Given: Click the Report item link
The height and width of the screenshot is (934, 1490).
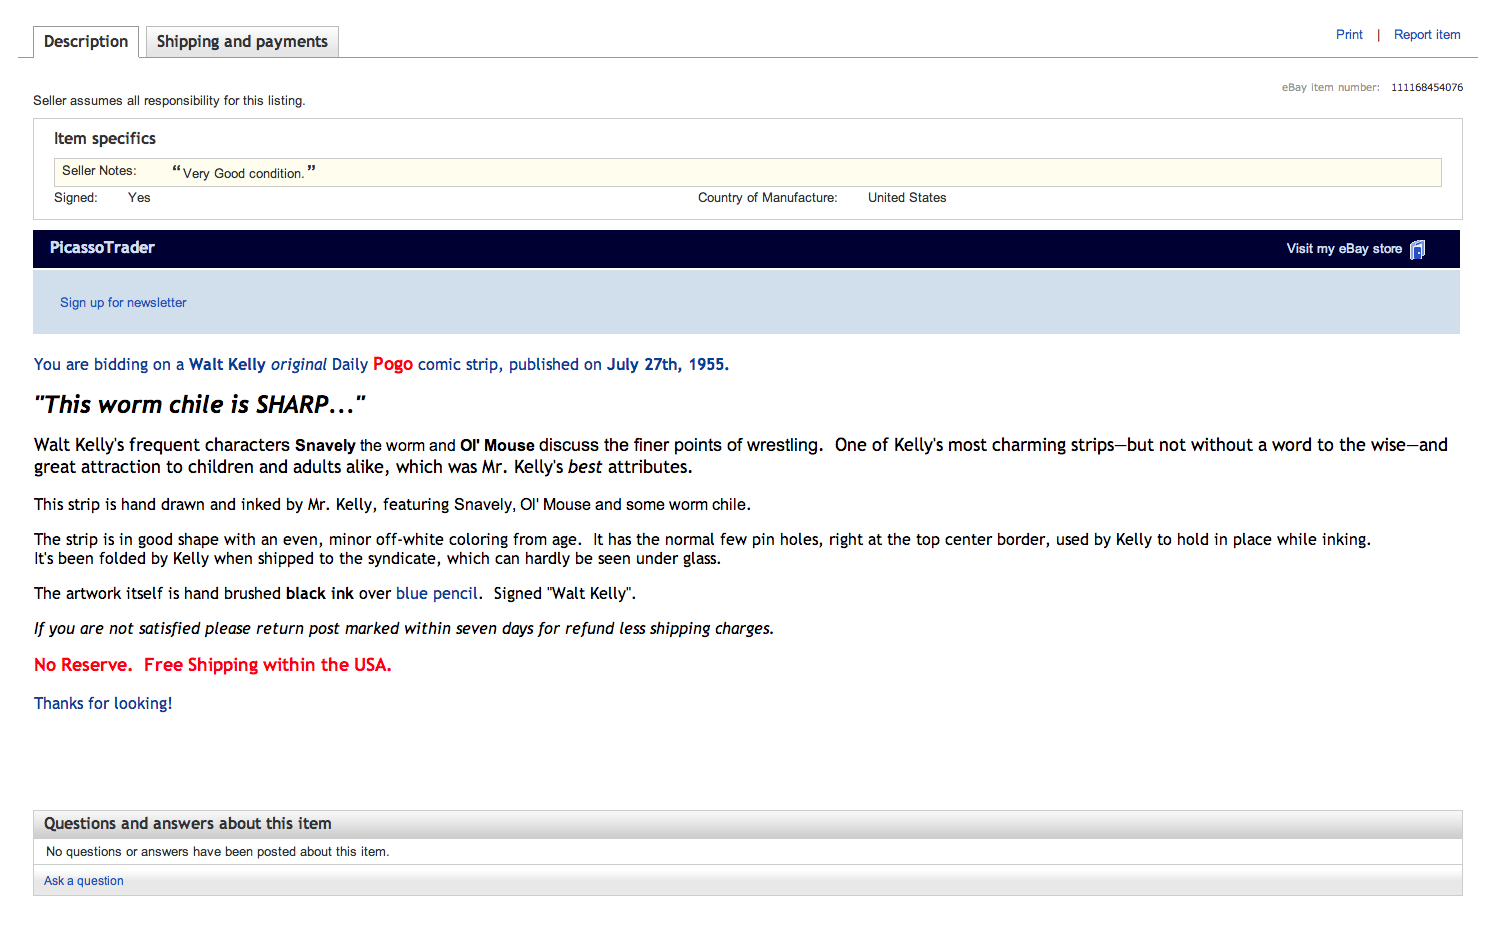Looking at the screenshot, I should click(1427, 34).
